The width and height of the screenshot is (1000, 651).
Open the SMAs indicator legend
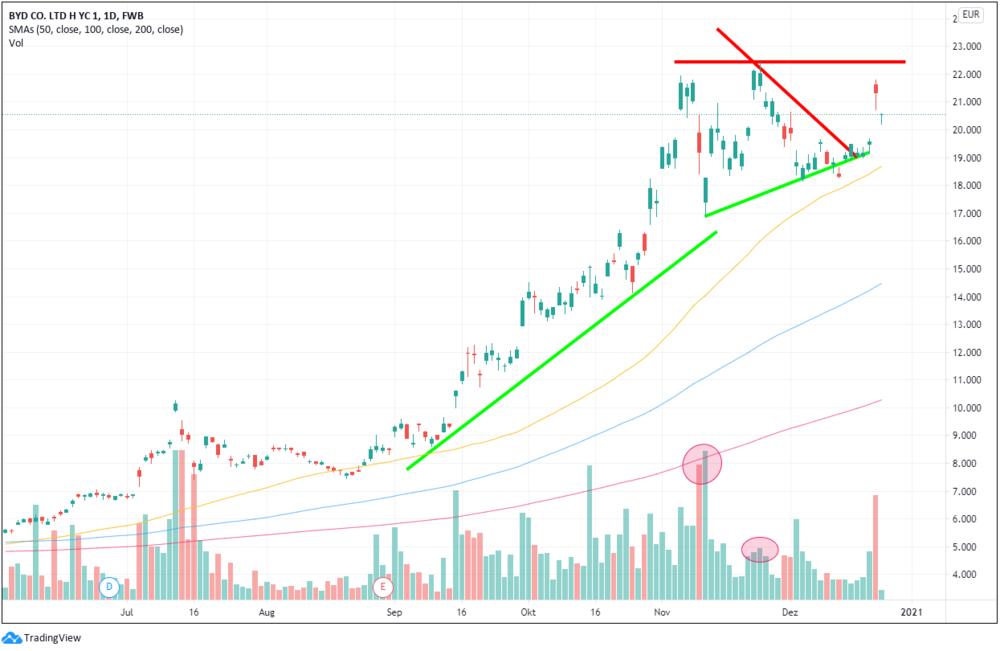coord(96,29)
